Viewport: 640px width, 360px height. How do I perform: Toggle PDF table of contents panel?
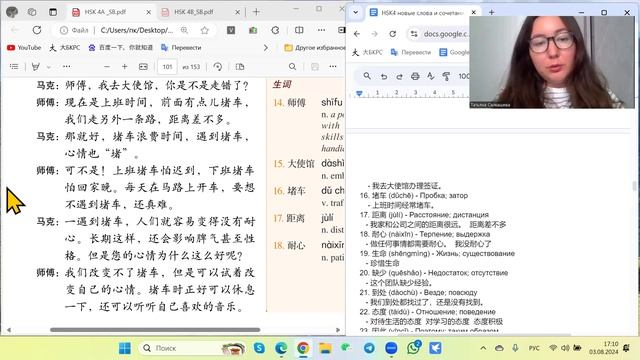[14, 67]
